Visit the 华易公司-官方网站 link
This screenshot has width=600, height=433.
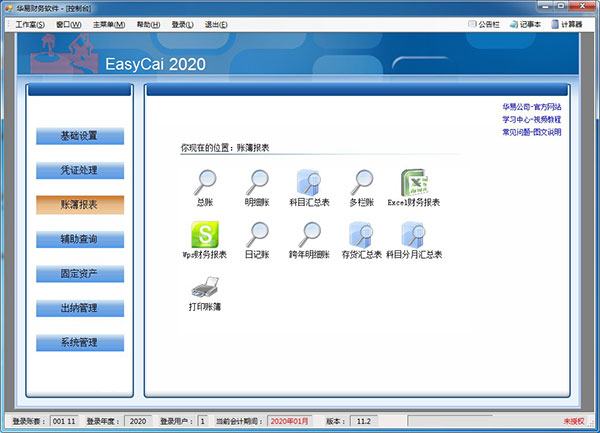pos(531,107)
